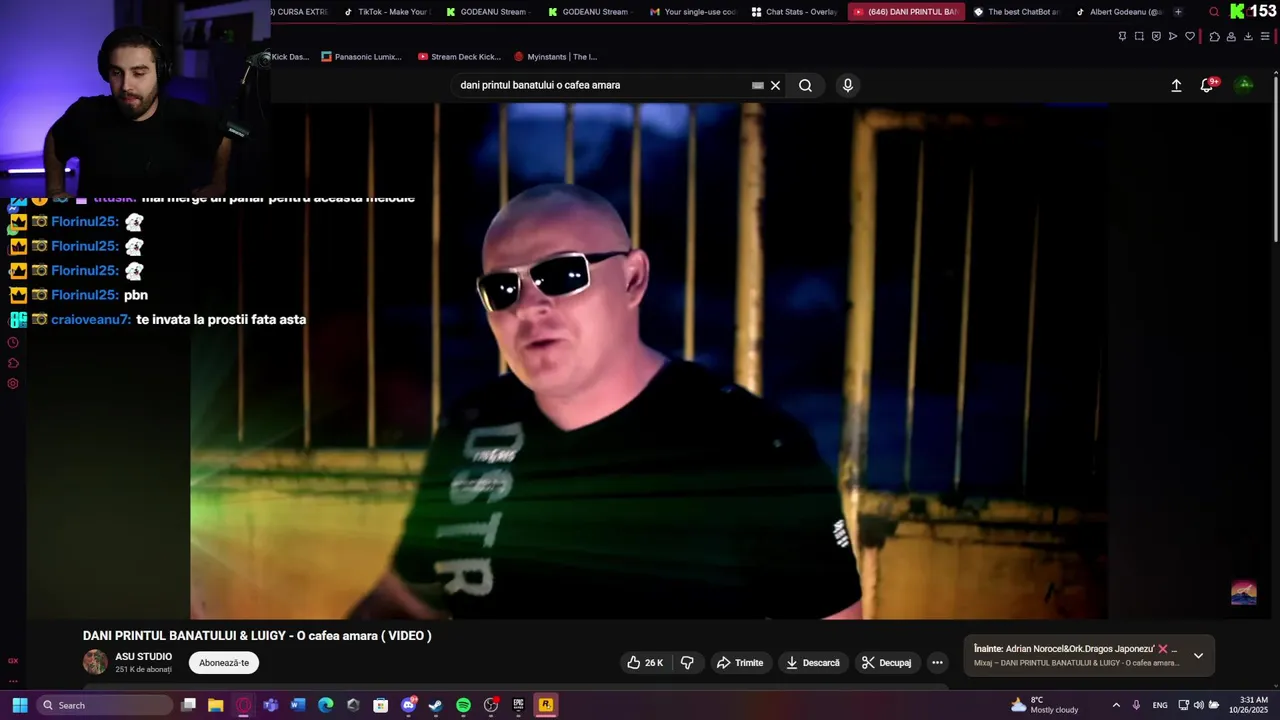The height and width of the screenshot is (720, 1280).
Task: Open Microsoft Store from the taskbar
Action: coord(380,705)
